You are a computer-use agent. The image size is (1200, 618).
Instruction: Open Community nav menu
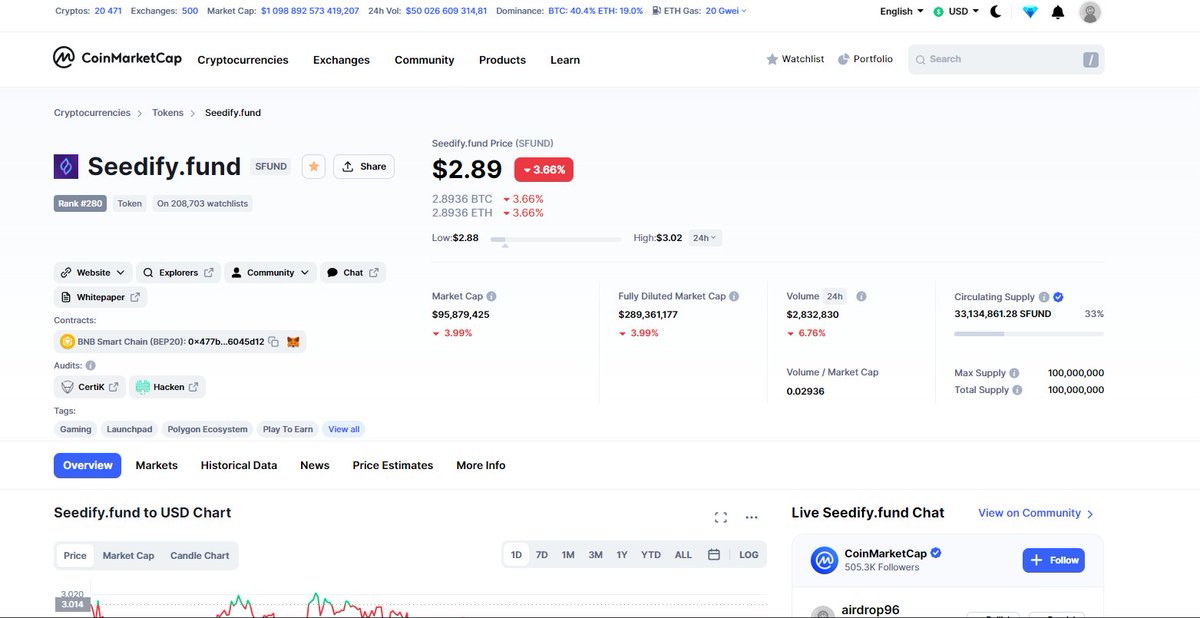pyautogui.click(x=424, y=60)
